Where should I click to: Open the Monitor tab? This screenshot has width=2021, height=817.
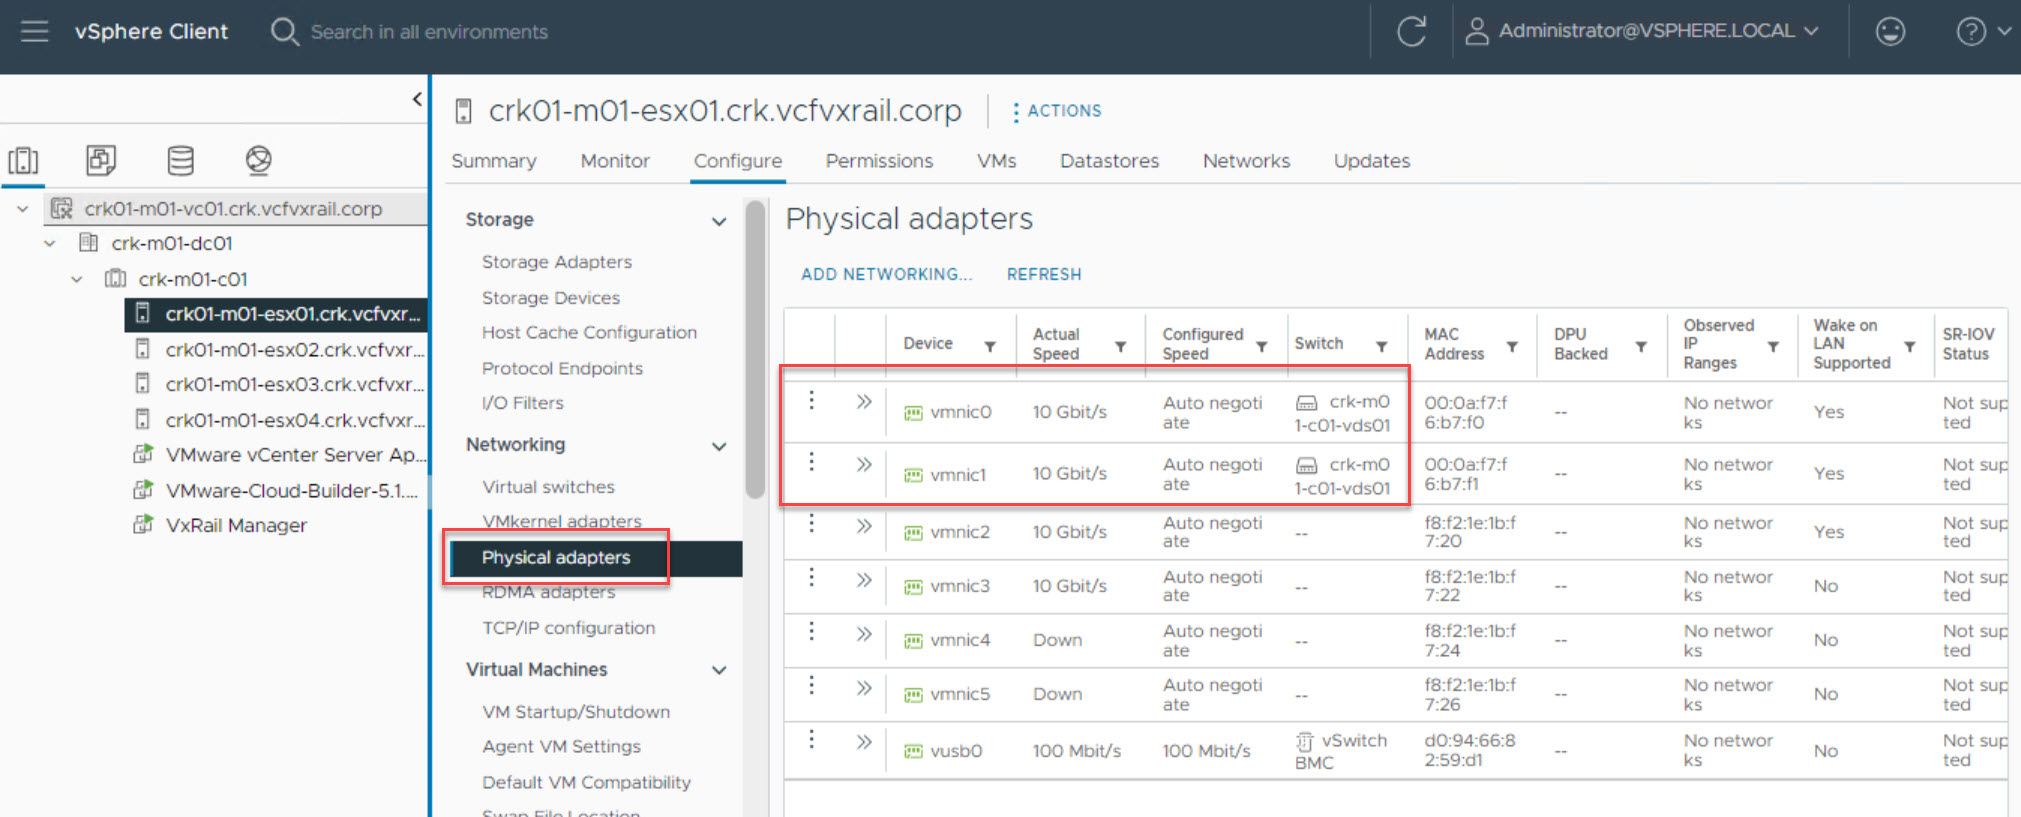click(x=614, y=161)
